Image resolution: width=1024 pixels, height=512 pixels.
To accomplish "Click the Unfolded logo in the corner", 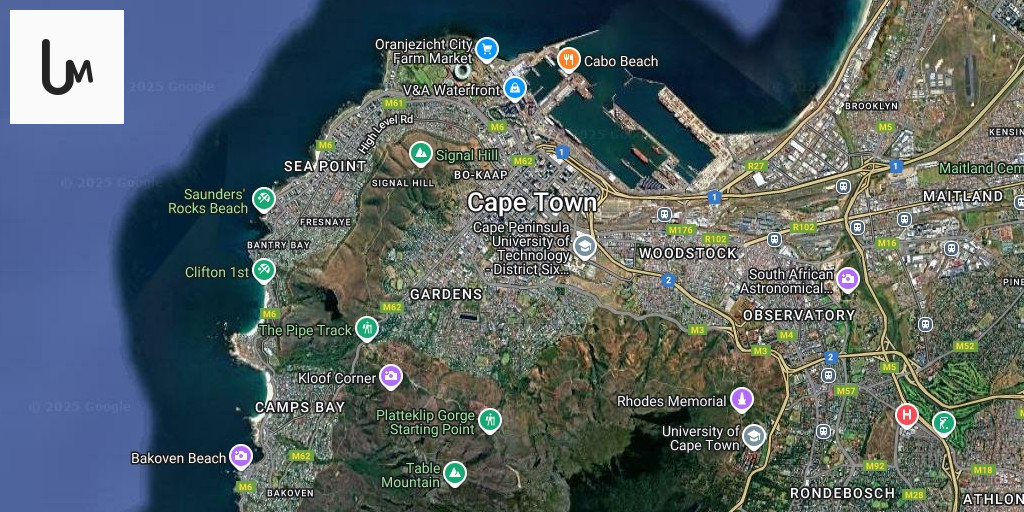I will pyautogui.click(x=67, y=67).
